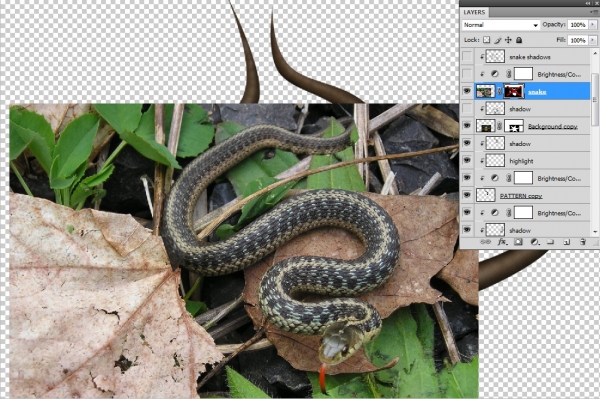This screenshot has width=600, height=399.
Task: Open the new fill or adjustment layer icon
Action: click(x=535, y=242)
